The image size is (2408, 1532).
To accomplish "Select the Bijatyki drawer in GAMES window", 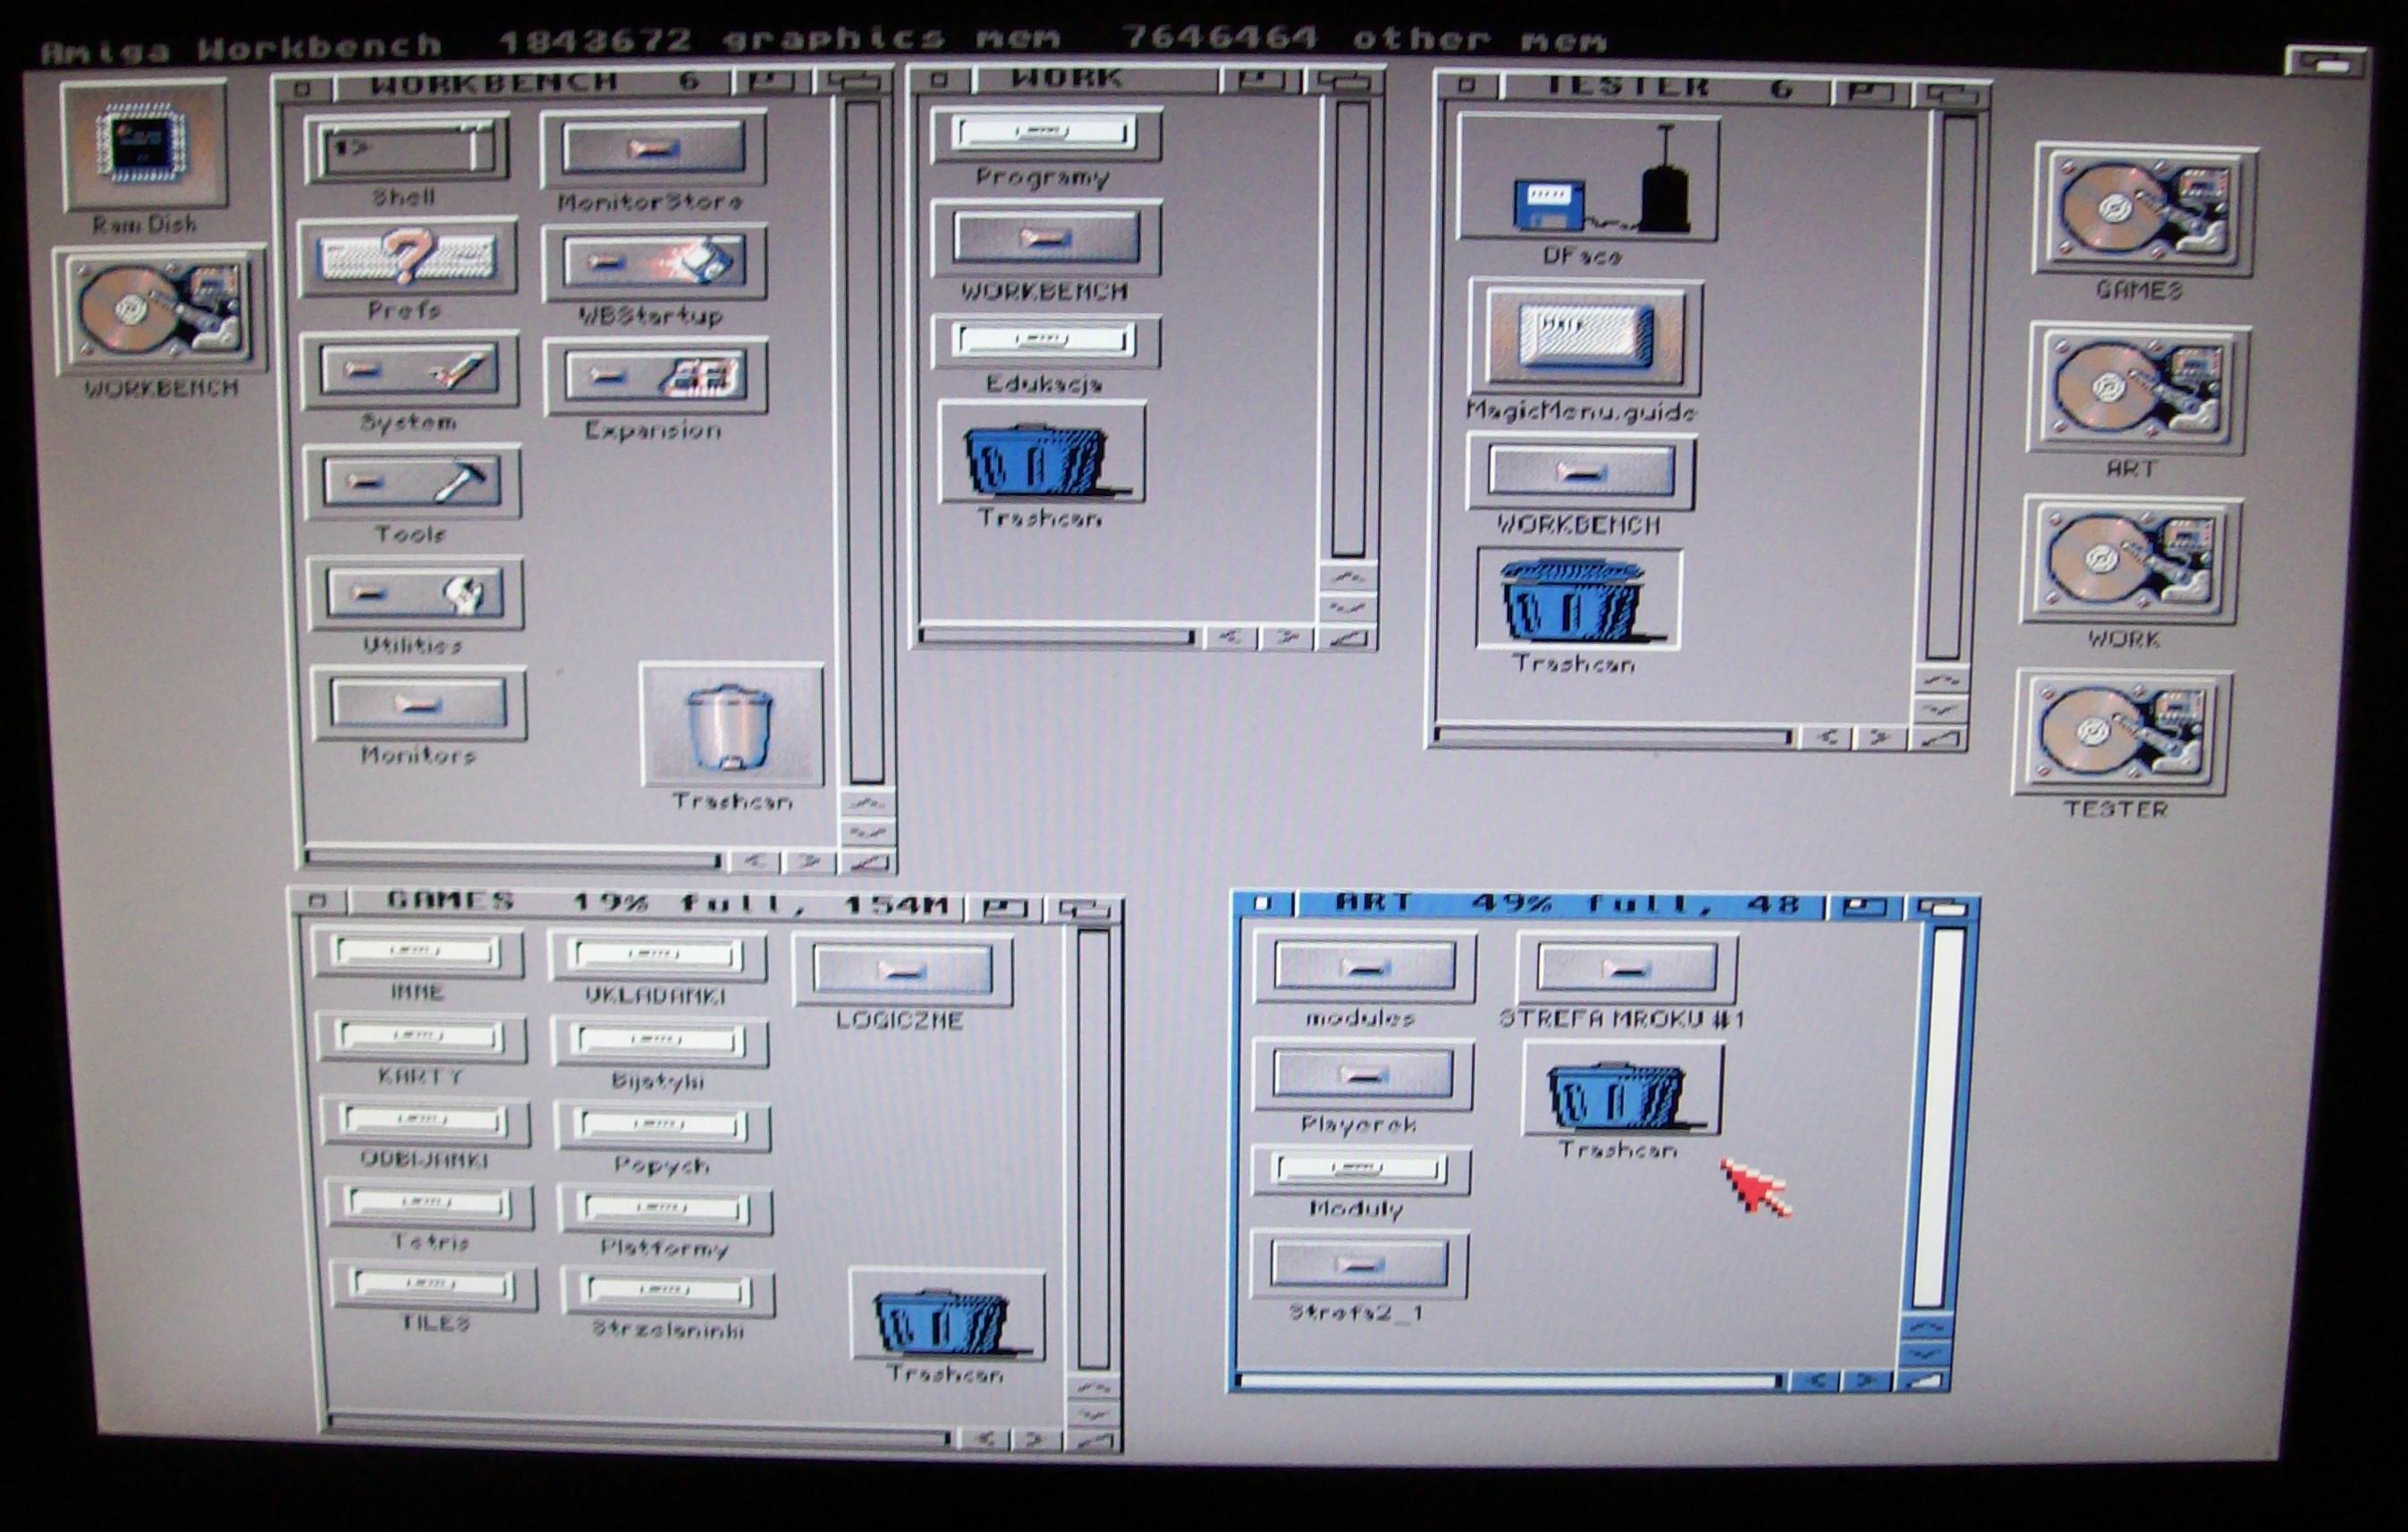I will [x=660, y=1042].
